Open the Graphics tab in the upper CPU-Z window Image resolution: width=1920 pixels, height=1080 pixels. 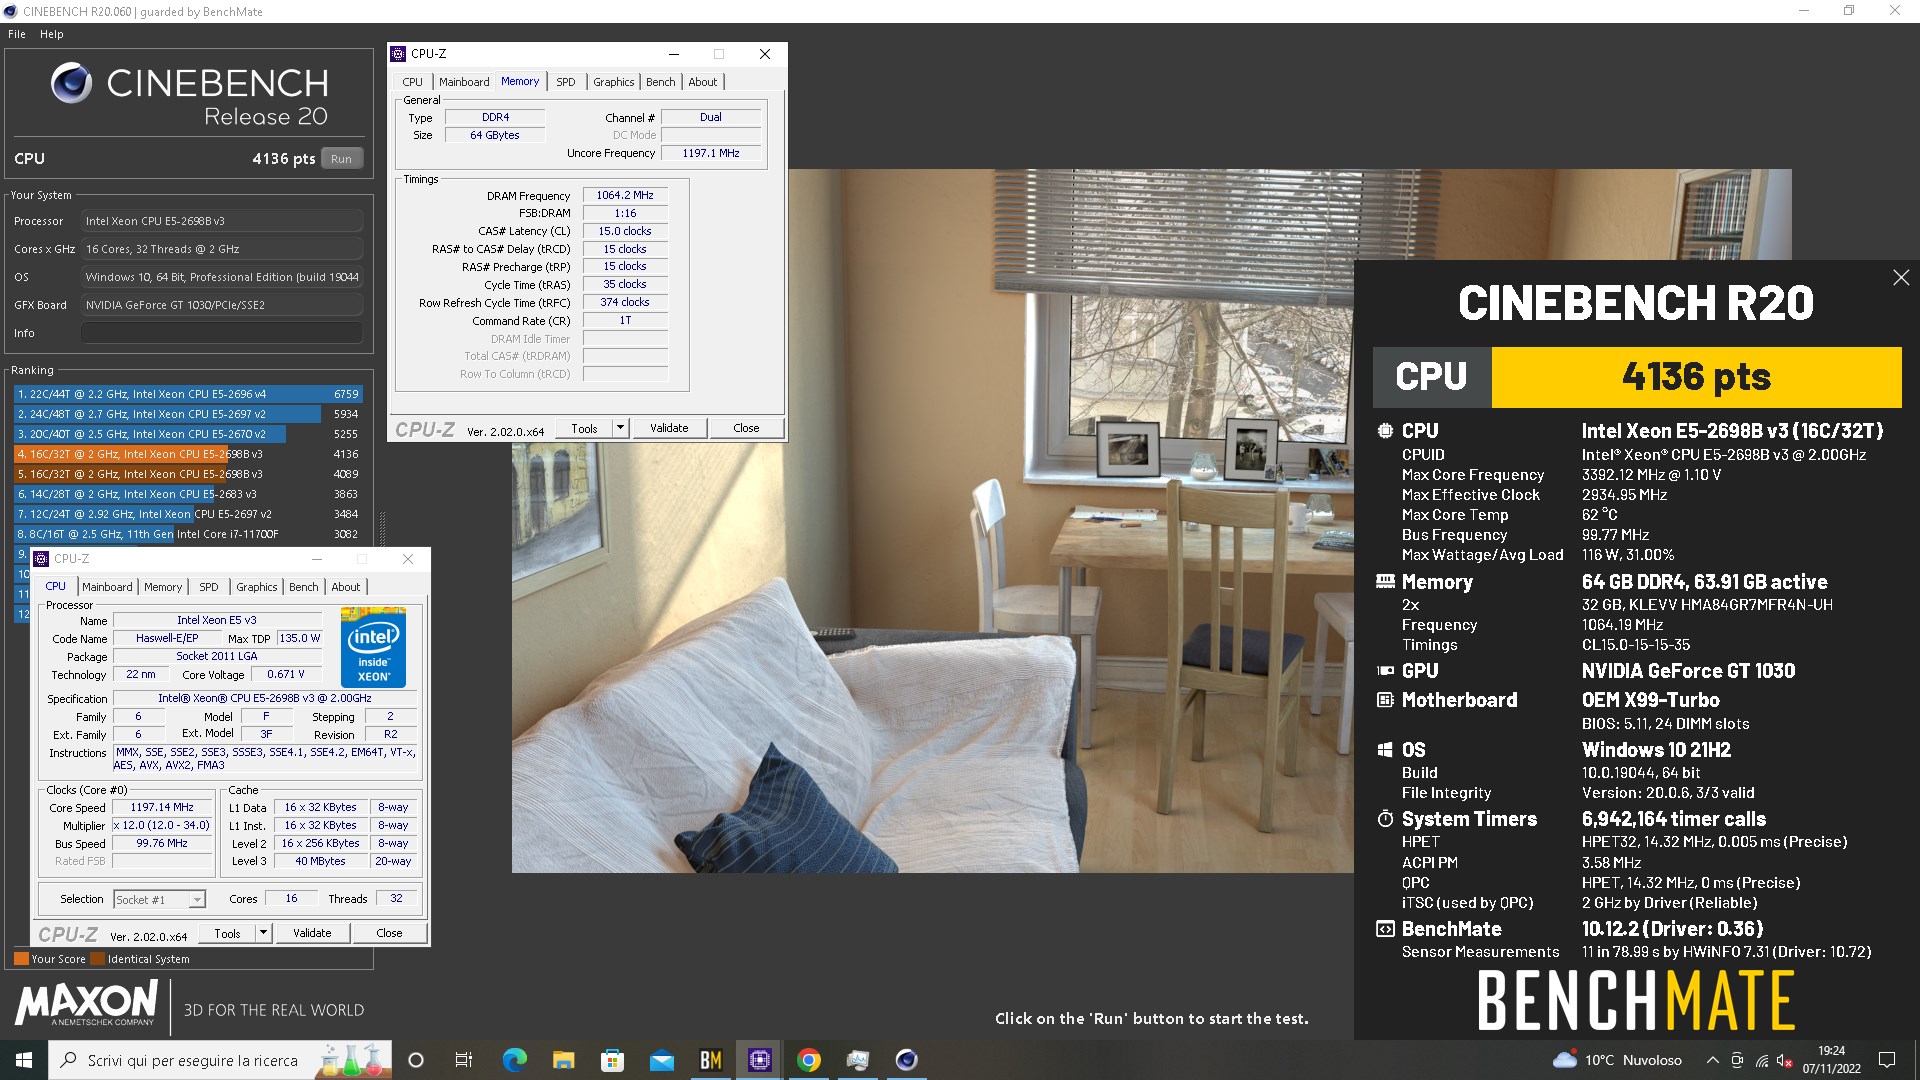point(613,82)
